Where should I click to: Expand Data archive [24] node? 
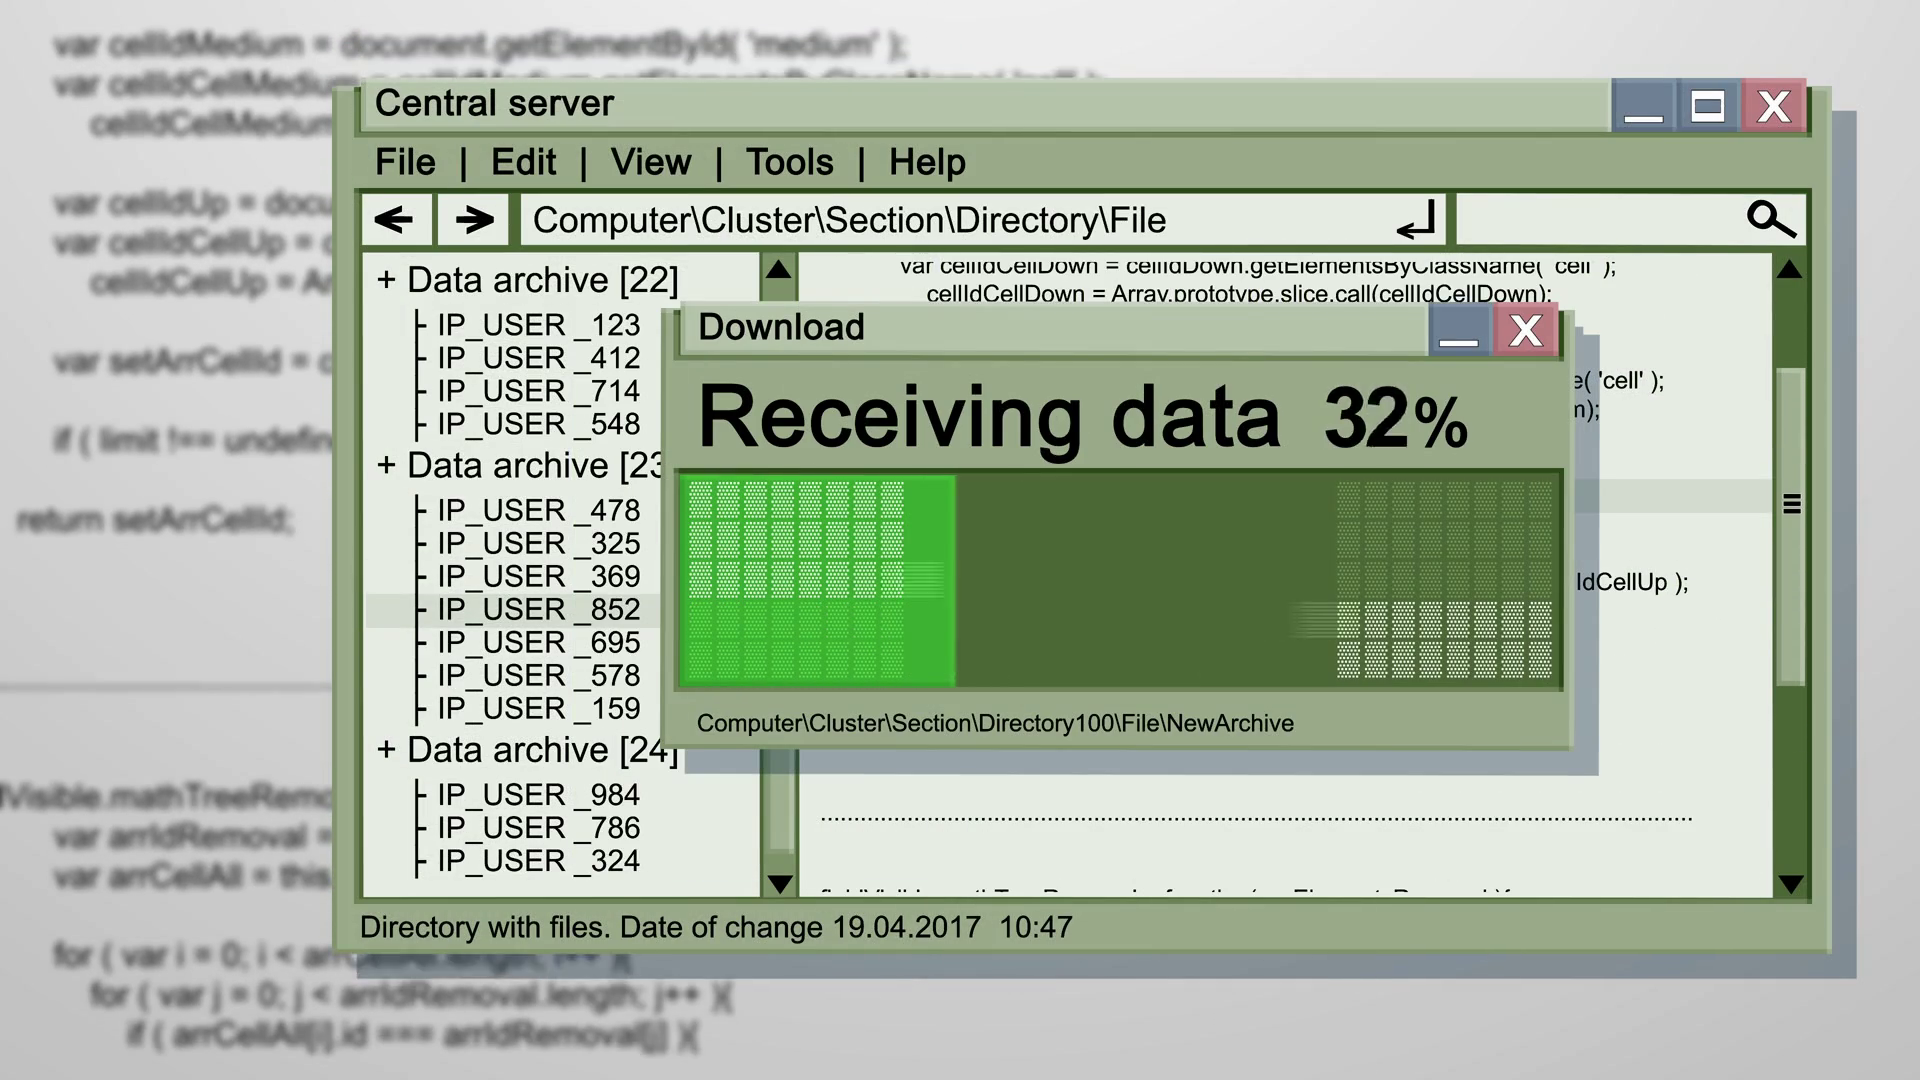pos(386,750)
